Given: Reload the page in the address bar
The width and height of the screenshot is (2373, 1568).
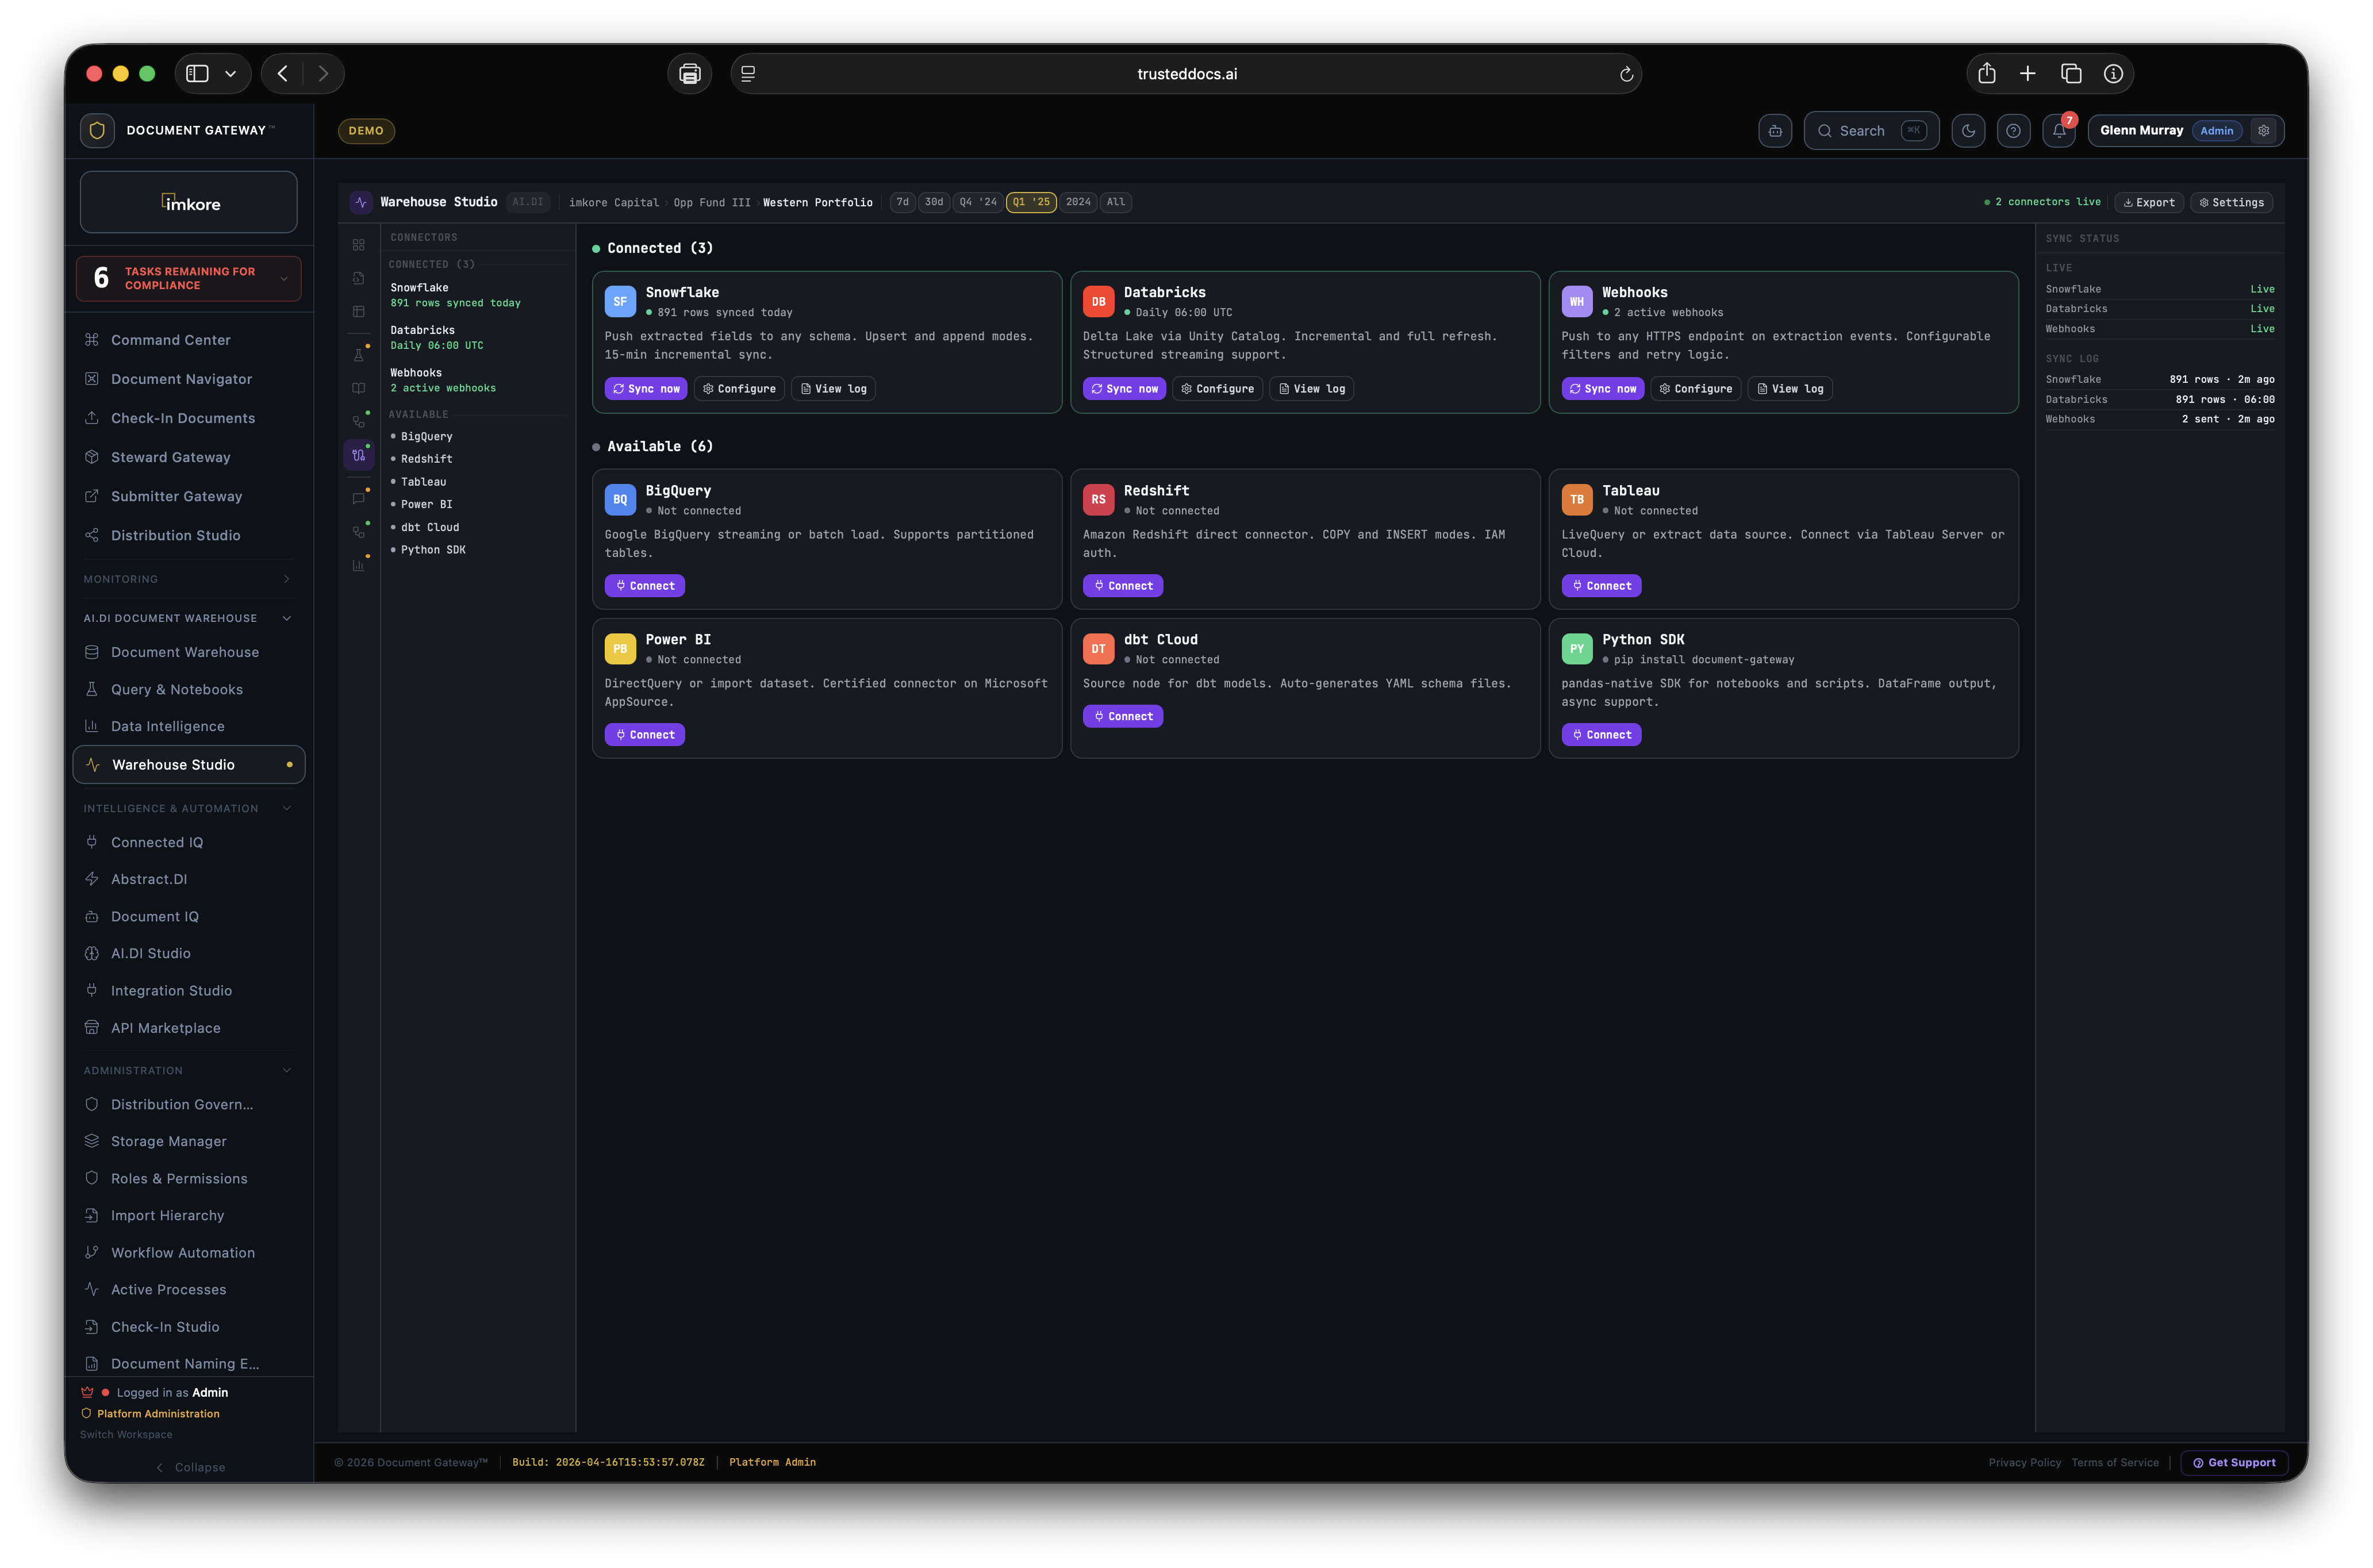Looking at the screenshot, I should pyautogui.click(x=1626, y=74).
